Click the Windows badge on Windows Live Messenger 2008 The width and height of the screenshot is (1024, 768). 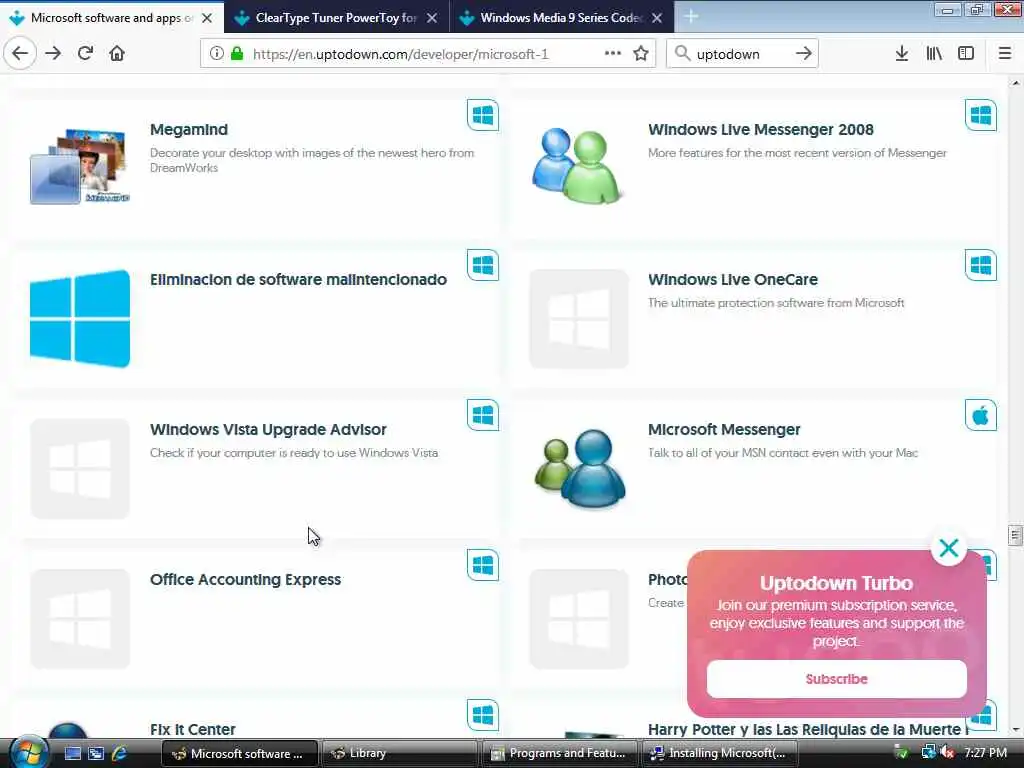tap(980, 116)
